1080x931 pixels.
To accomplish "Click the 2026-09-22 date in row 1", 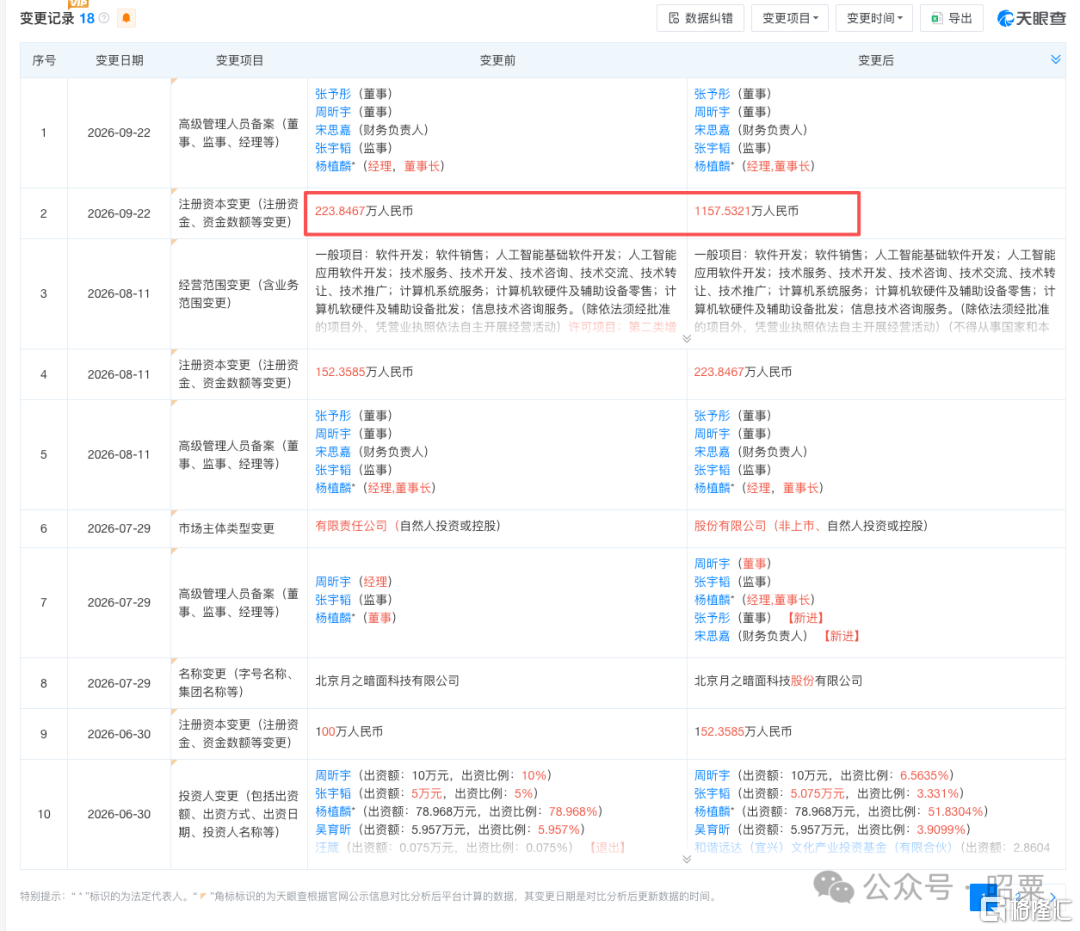I will pos(119,133).
